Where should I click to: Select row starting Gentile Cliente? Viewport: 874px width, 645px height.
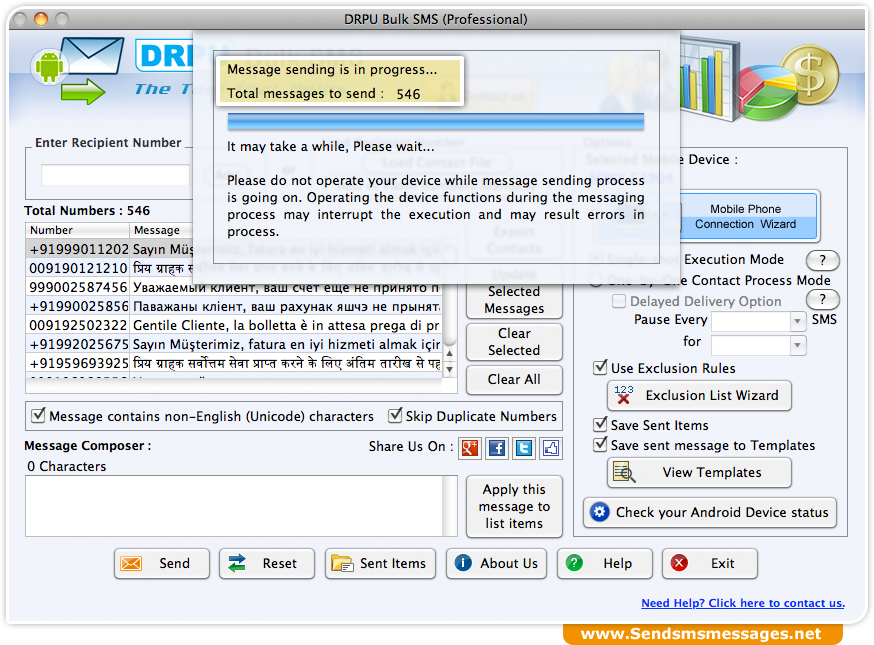[x=234, y=325]
